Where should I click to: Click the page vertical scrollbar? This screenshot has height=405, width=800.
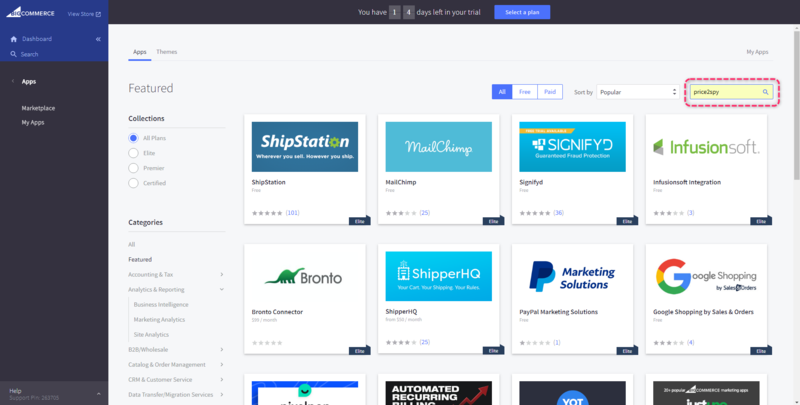click(x=796, y=105)
